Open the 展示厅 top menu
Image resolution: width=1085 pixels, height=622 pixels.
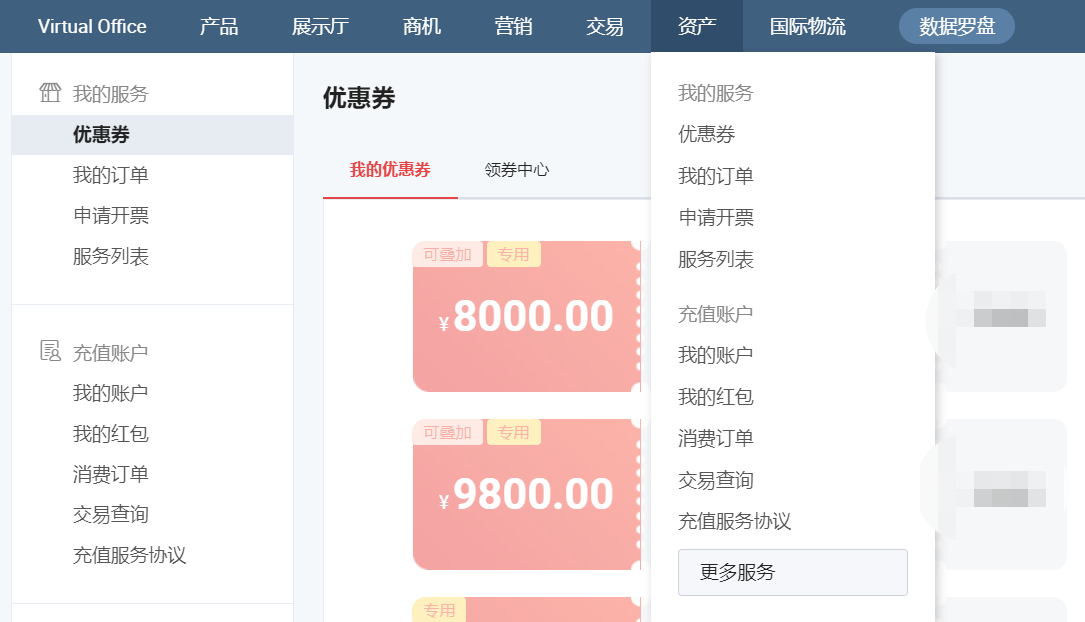[320, 26]
